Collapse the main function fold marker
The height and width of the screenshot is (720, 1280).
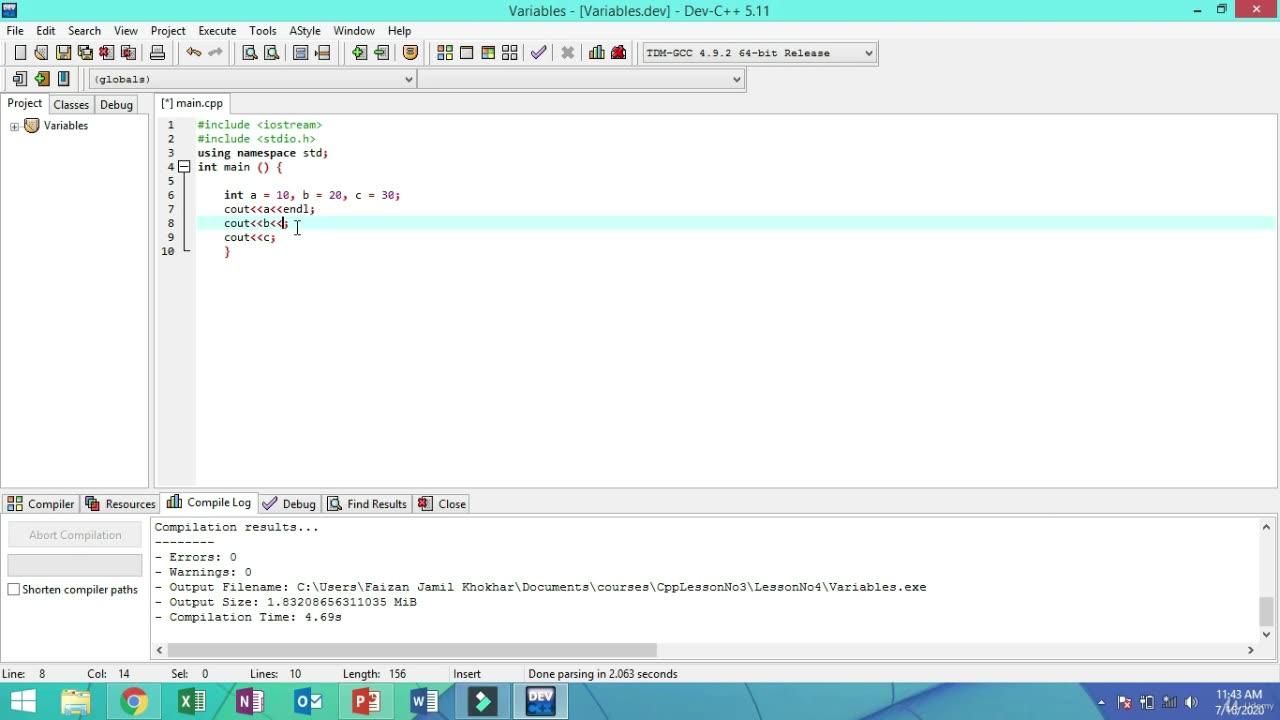[184, 167]
